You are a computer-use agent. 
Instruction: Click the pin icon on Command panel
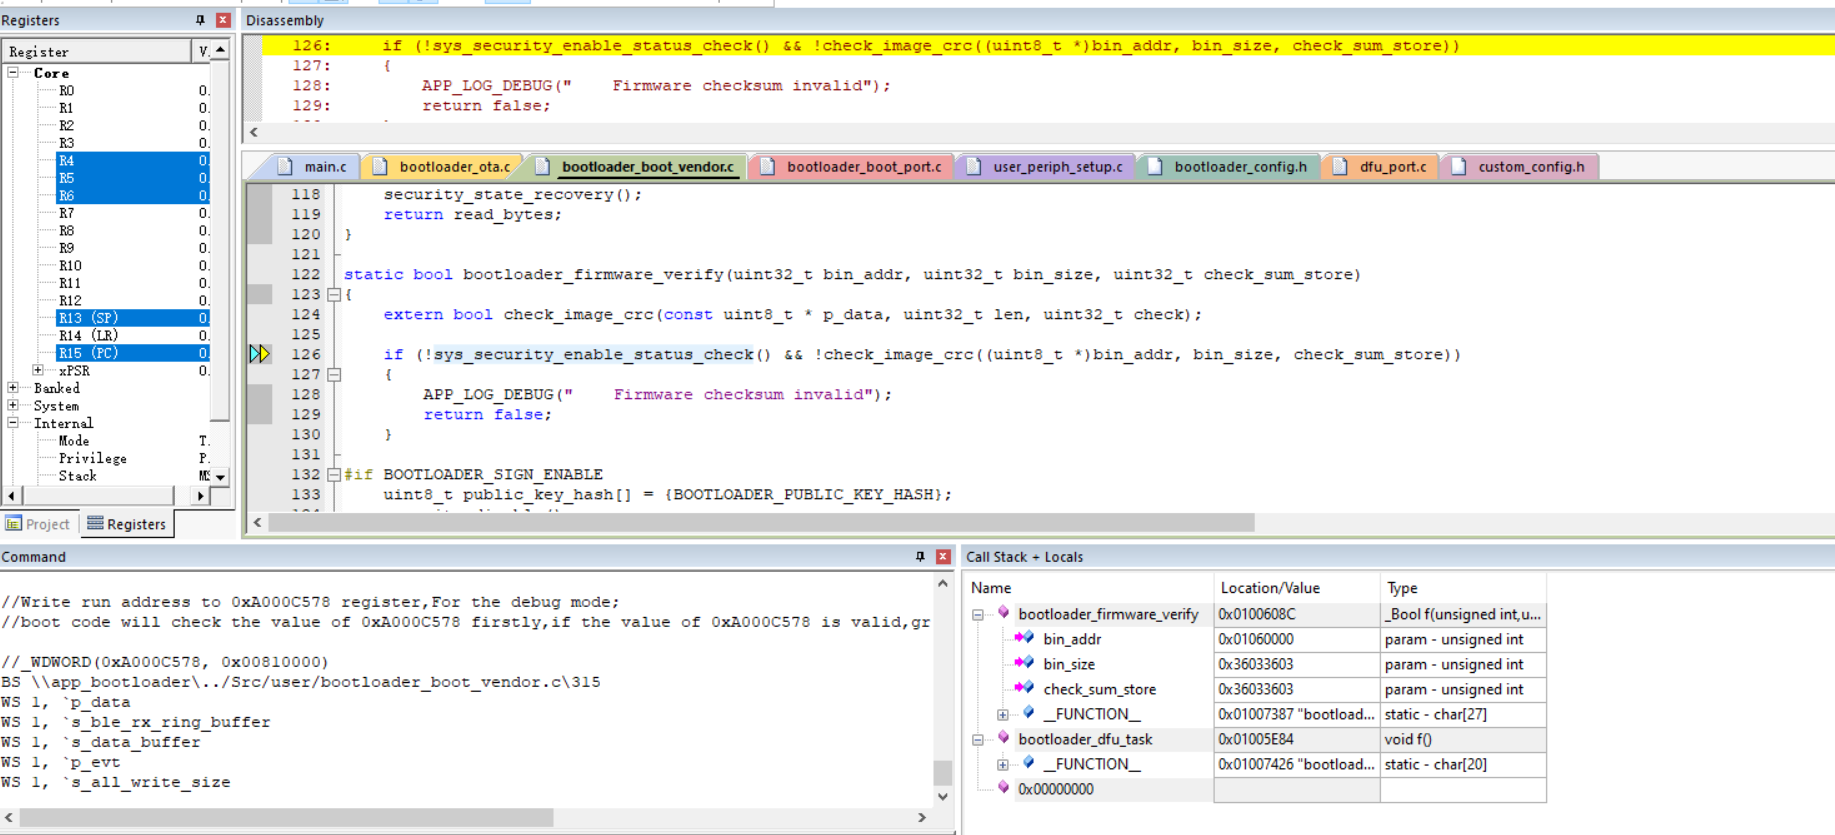920,557
